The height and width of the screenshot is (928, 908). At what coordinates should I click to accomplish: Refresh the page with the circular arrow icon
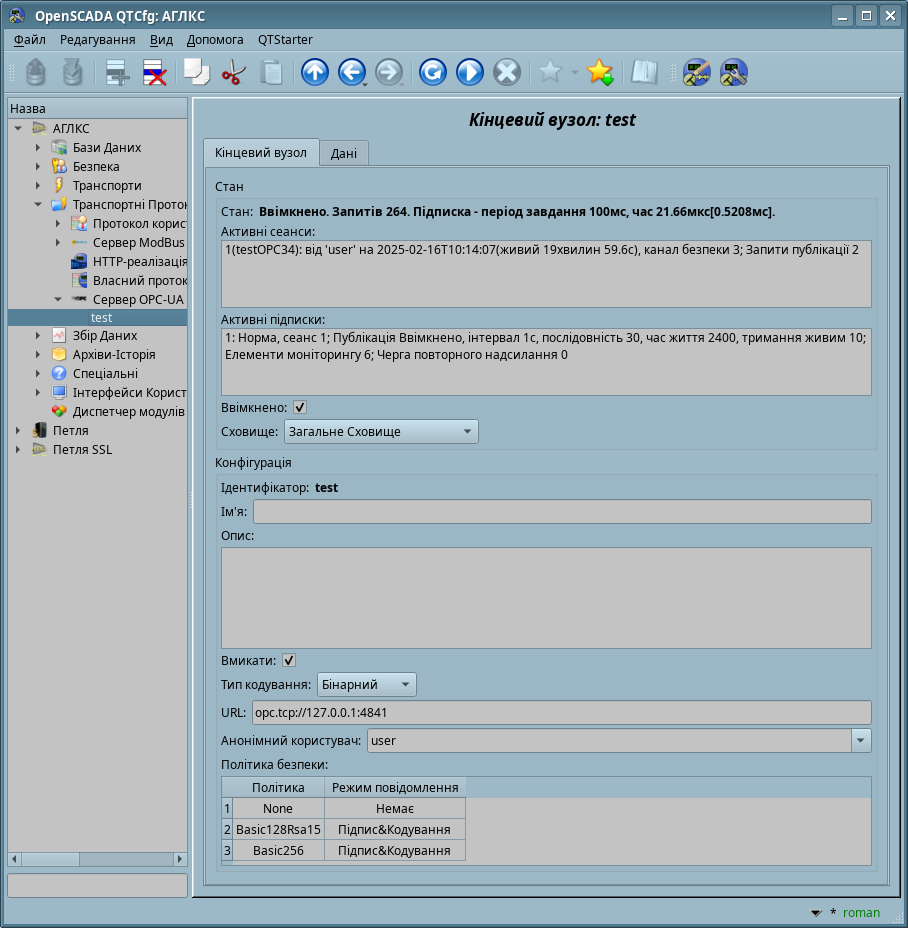[432, 72]
